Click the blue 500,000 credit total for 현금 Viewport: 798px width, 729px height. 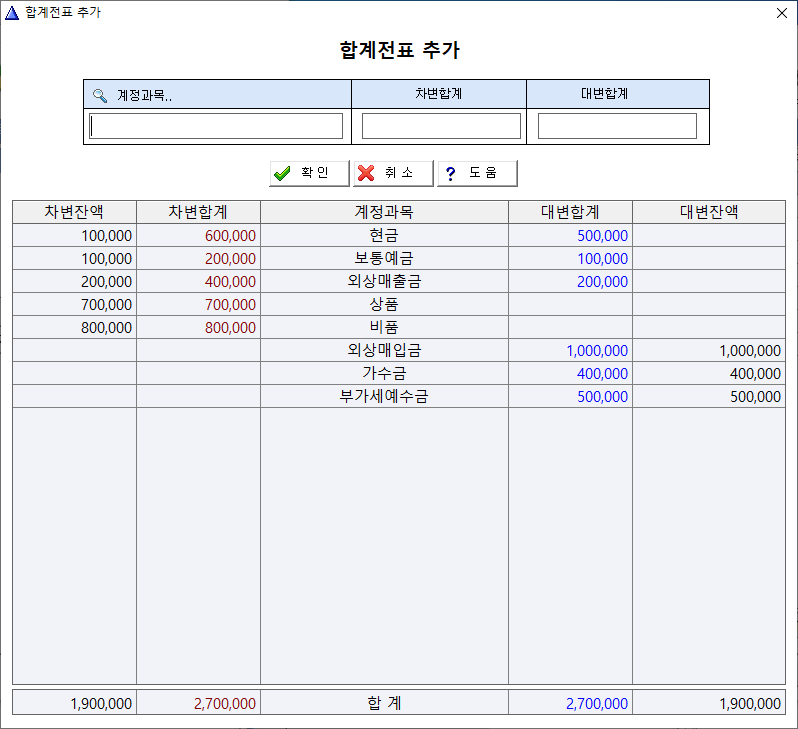[x=603, y=236]
